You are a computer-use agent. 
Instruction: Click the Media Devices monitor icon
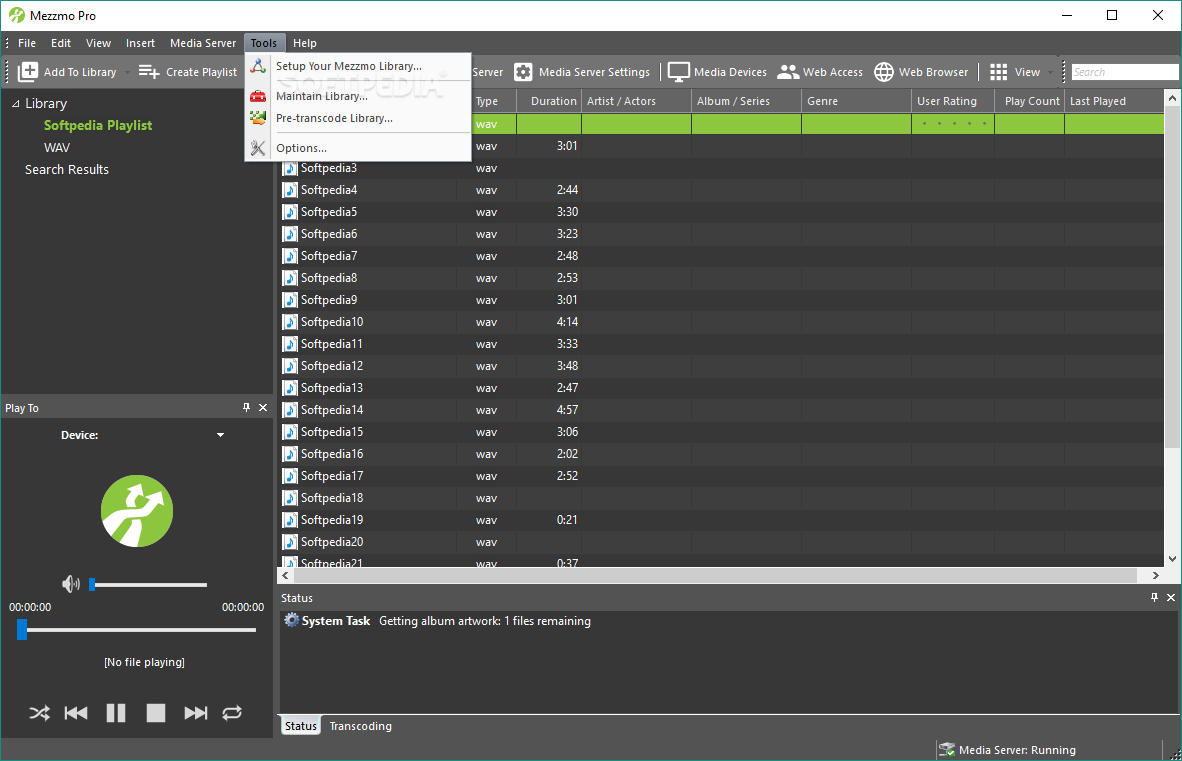(x=678, y=72)
